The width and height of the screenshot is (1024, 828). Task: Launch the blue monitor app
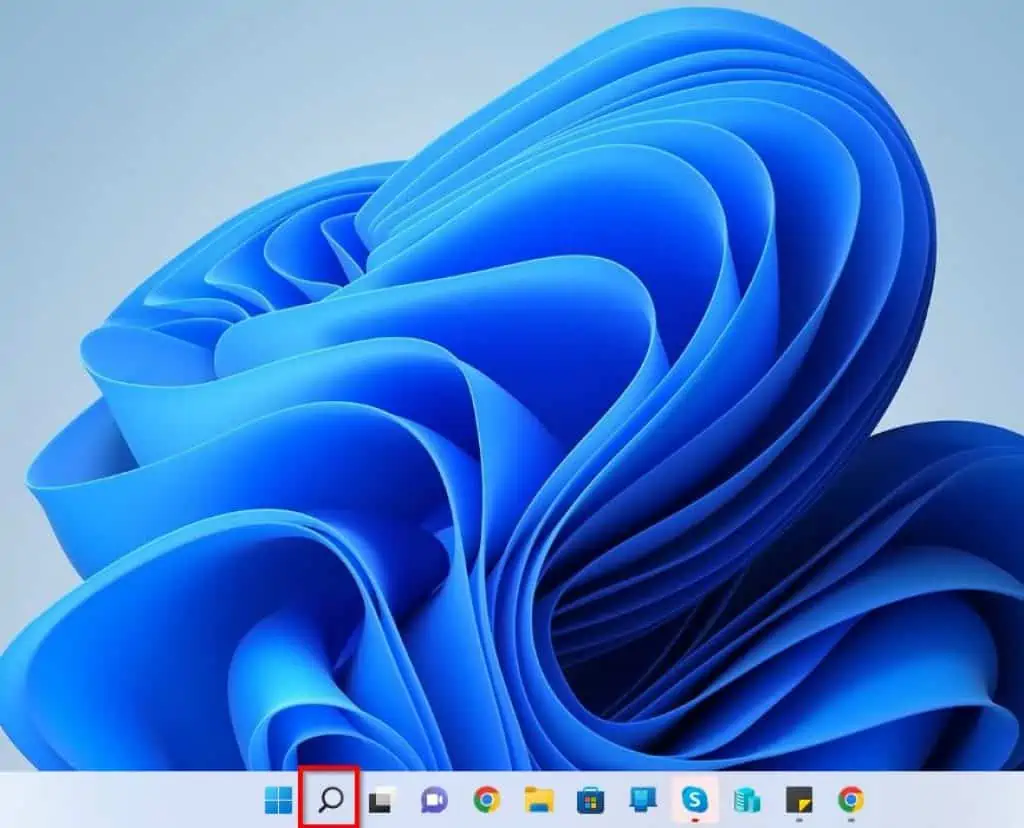(x=643, y=800)
